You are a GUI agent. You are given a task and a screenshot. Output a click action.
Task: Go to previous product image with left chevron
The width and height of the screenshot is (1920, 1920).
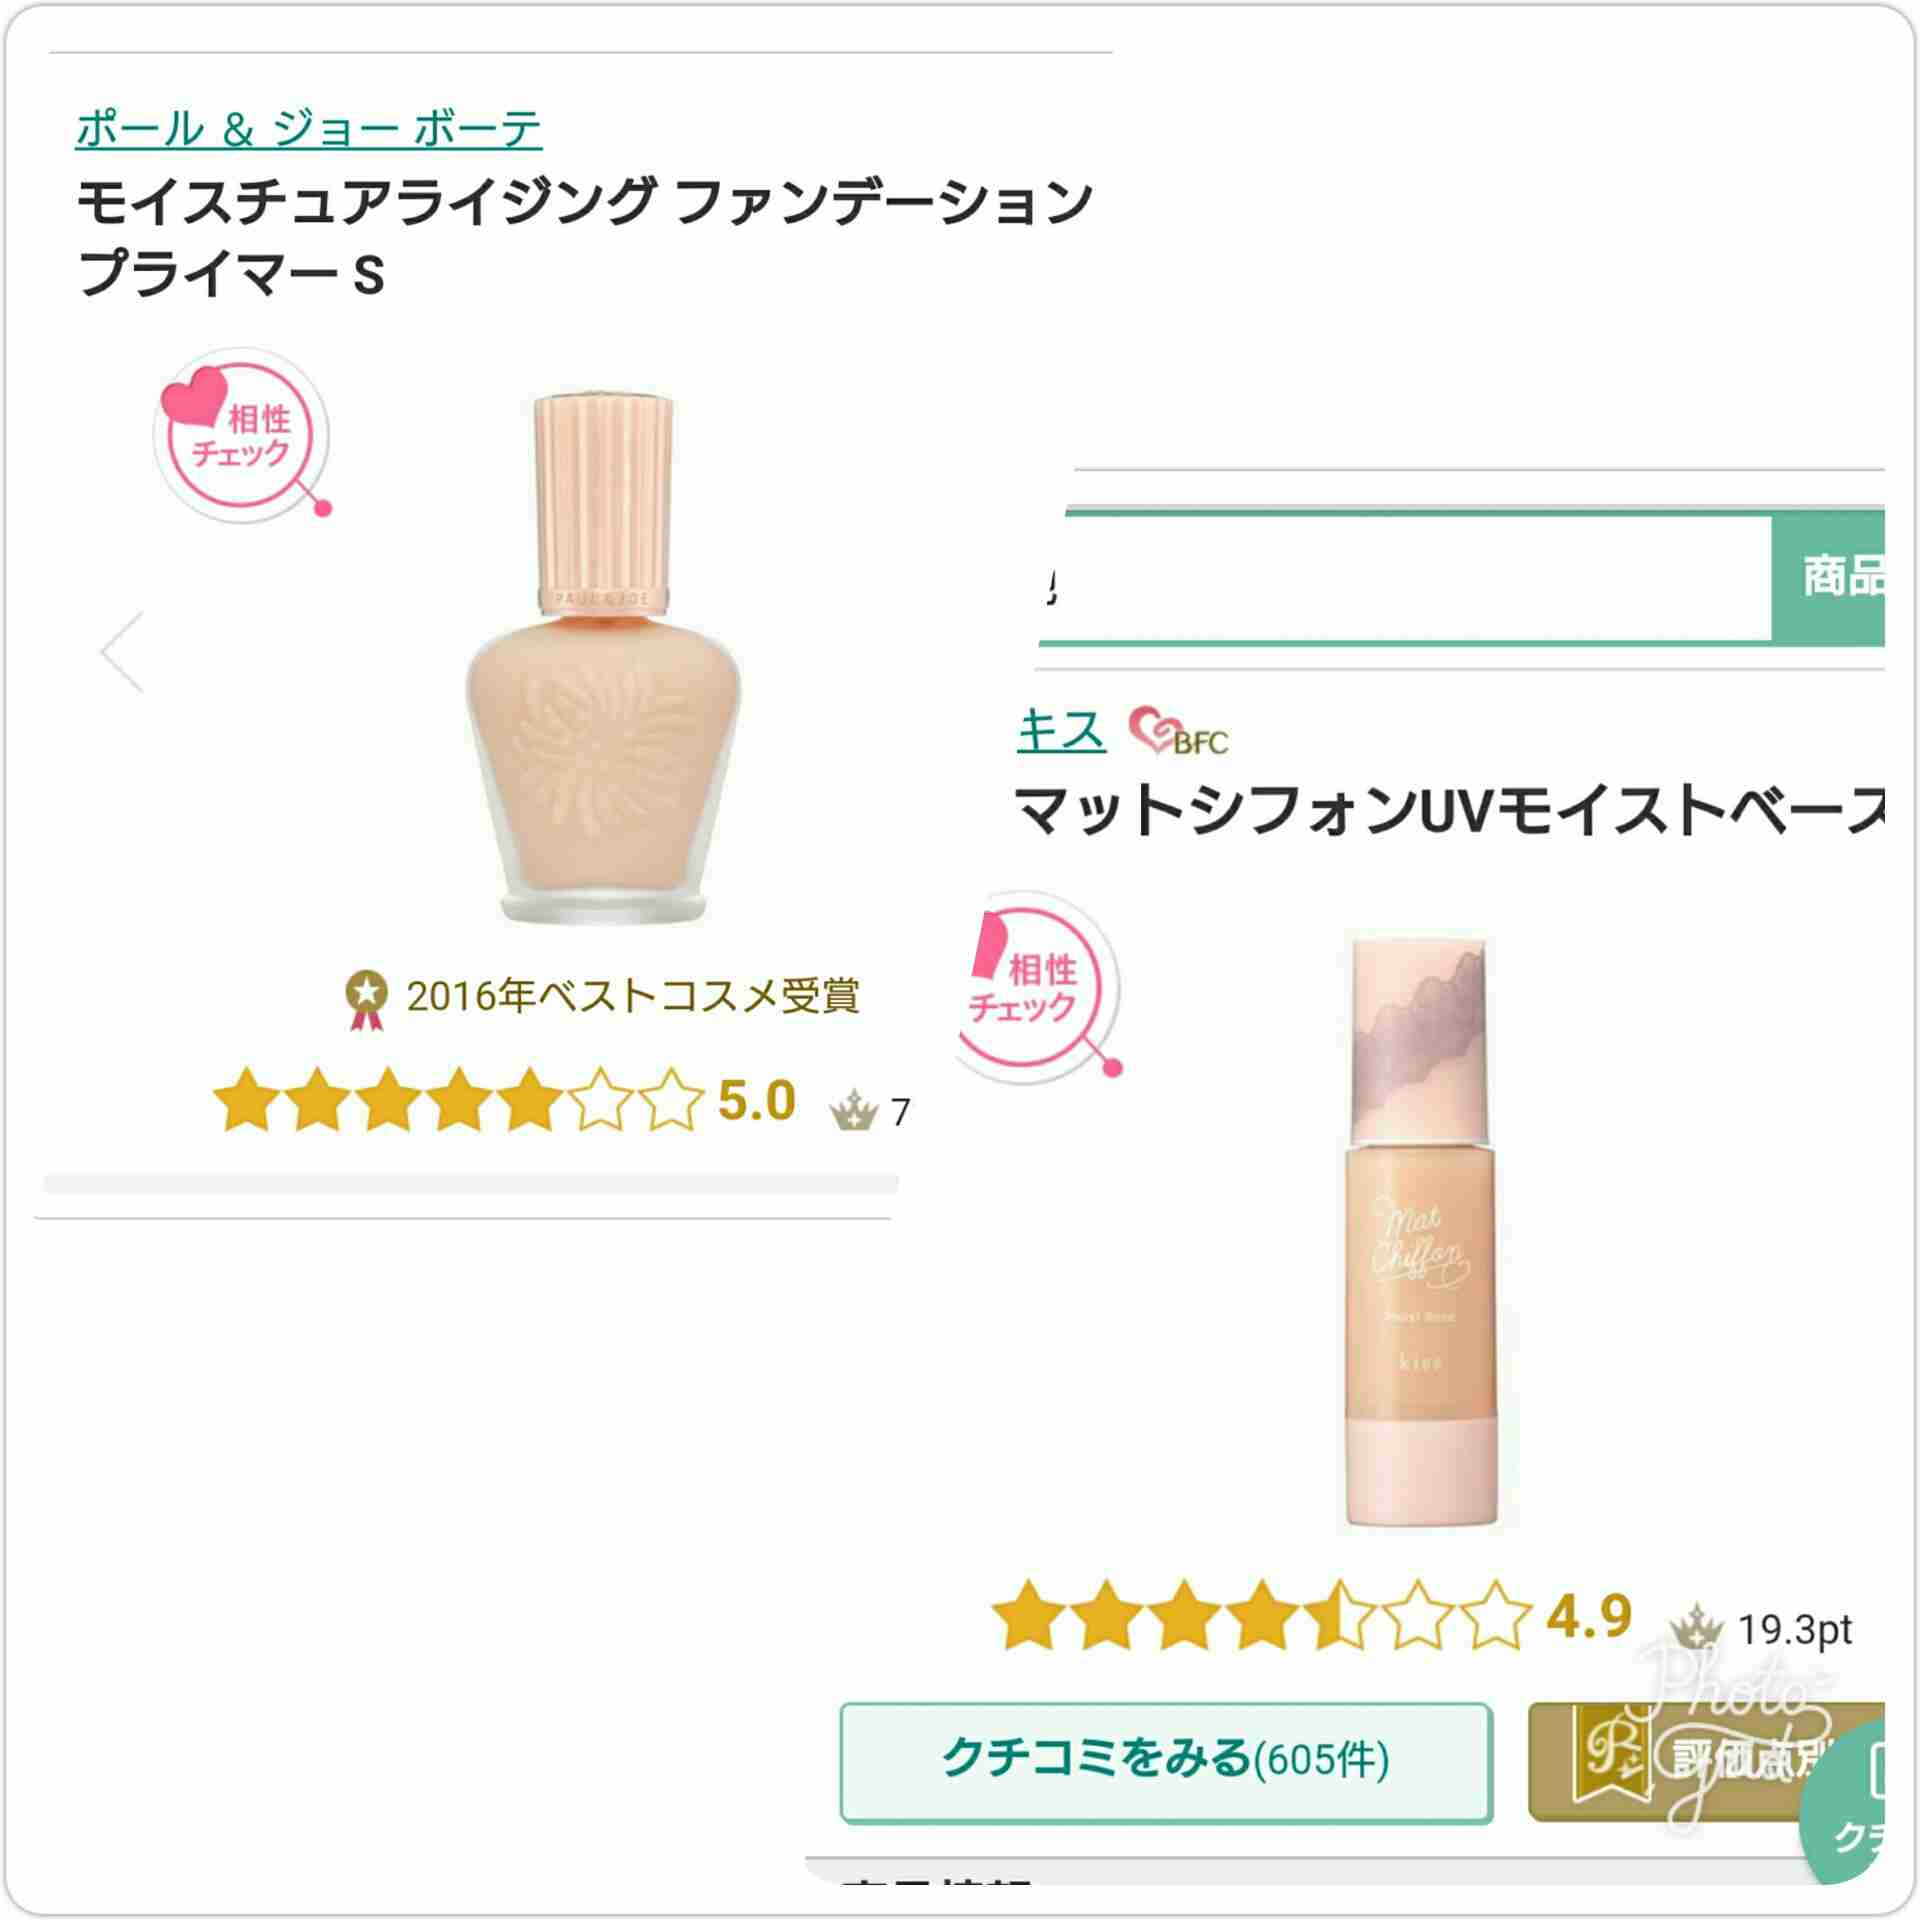(x=123, y=652)
